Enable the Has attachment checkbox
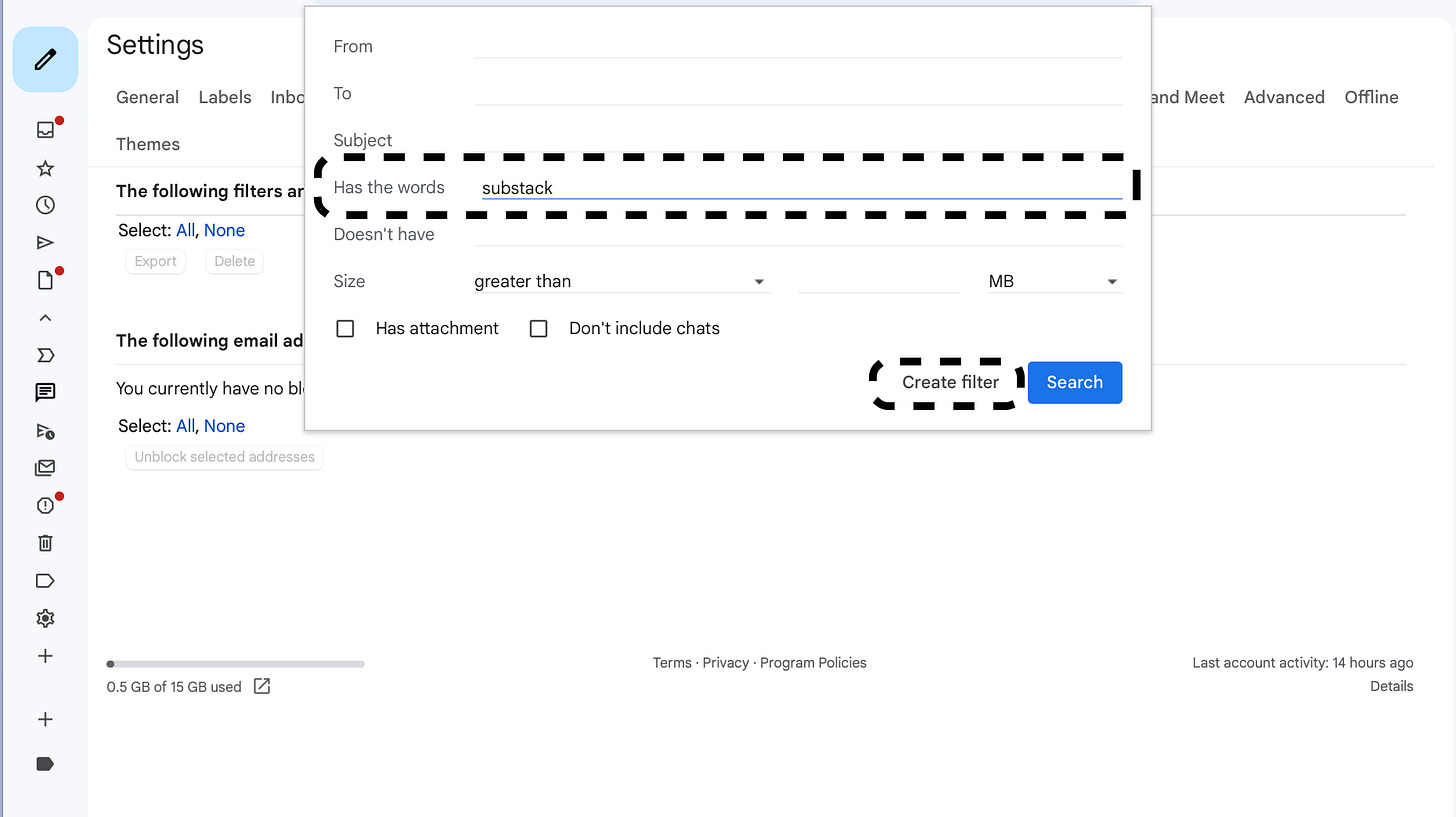 (x=345, y=328)
